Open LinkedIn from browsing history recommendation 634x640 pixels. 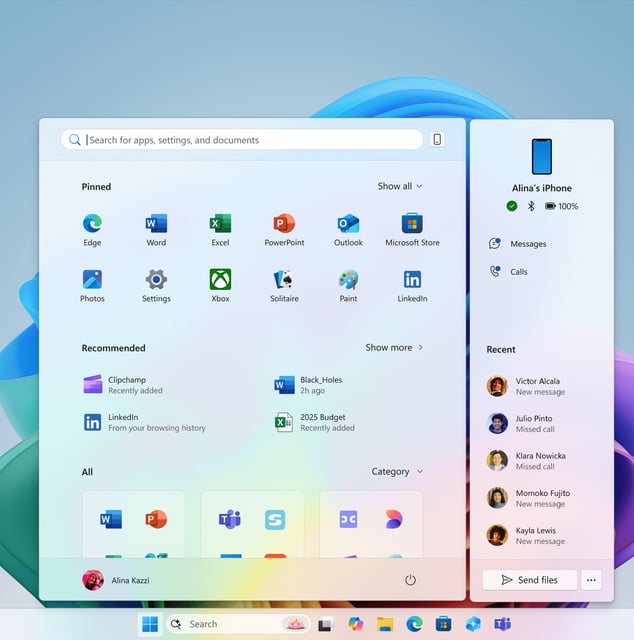tap(145, 422)
